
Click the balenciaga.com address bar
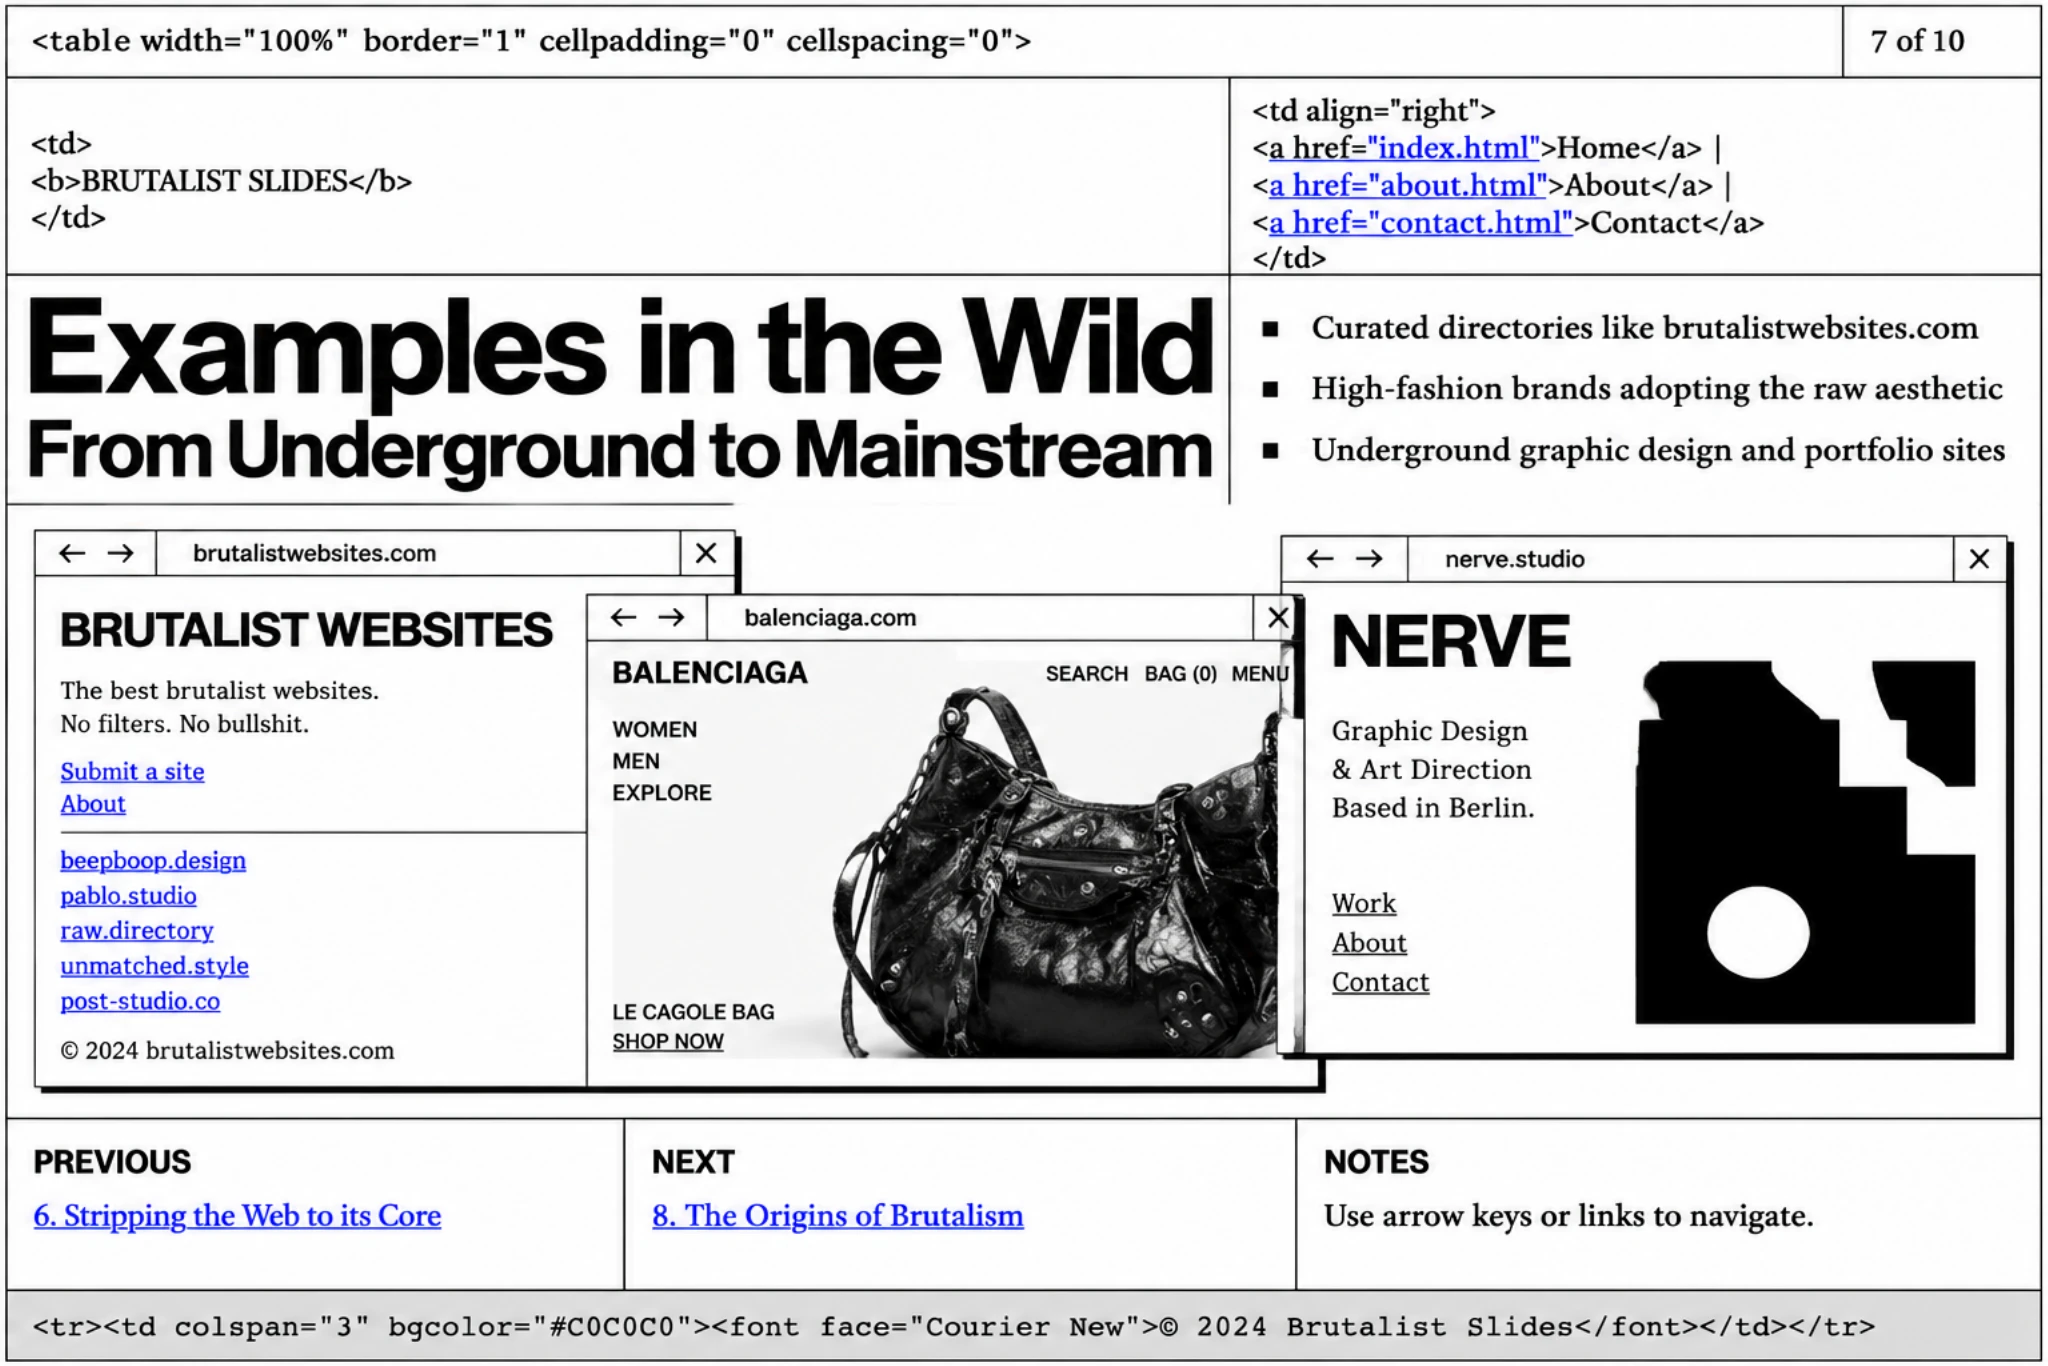point(980,618)
